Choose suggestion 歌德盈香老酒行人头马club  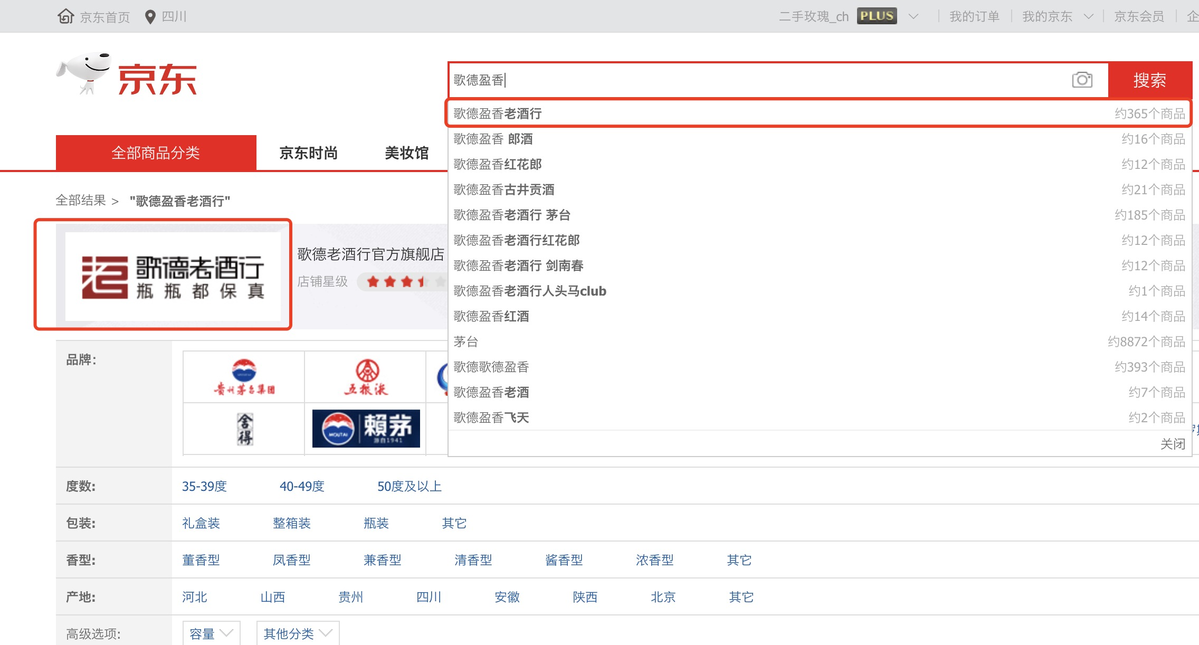point(818,290)
